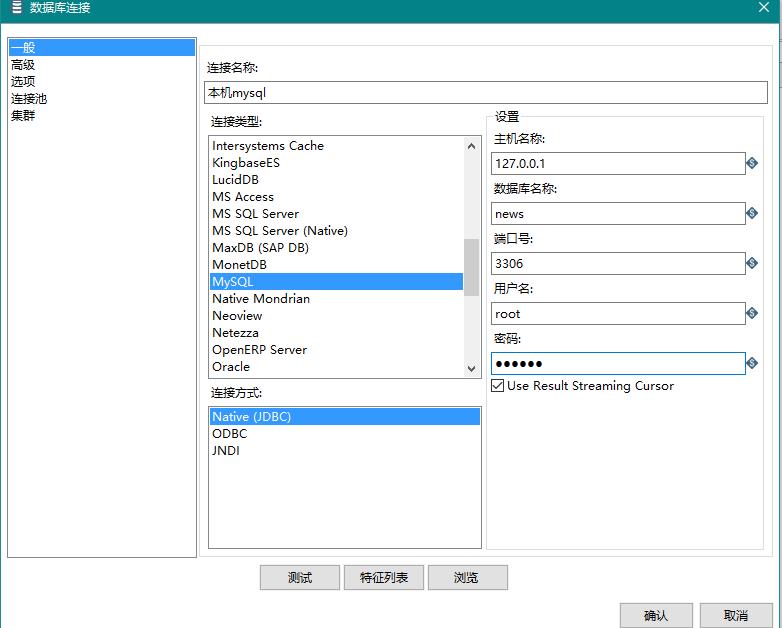Select the 高级 category in left panel
The height and width of the screenshot is (628, 782).
tap(23, 65)
